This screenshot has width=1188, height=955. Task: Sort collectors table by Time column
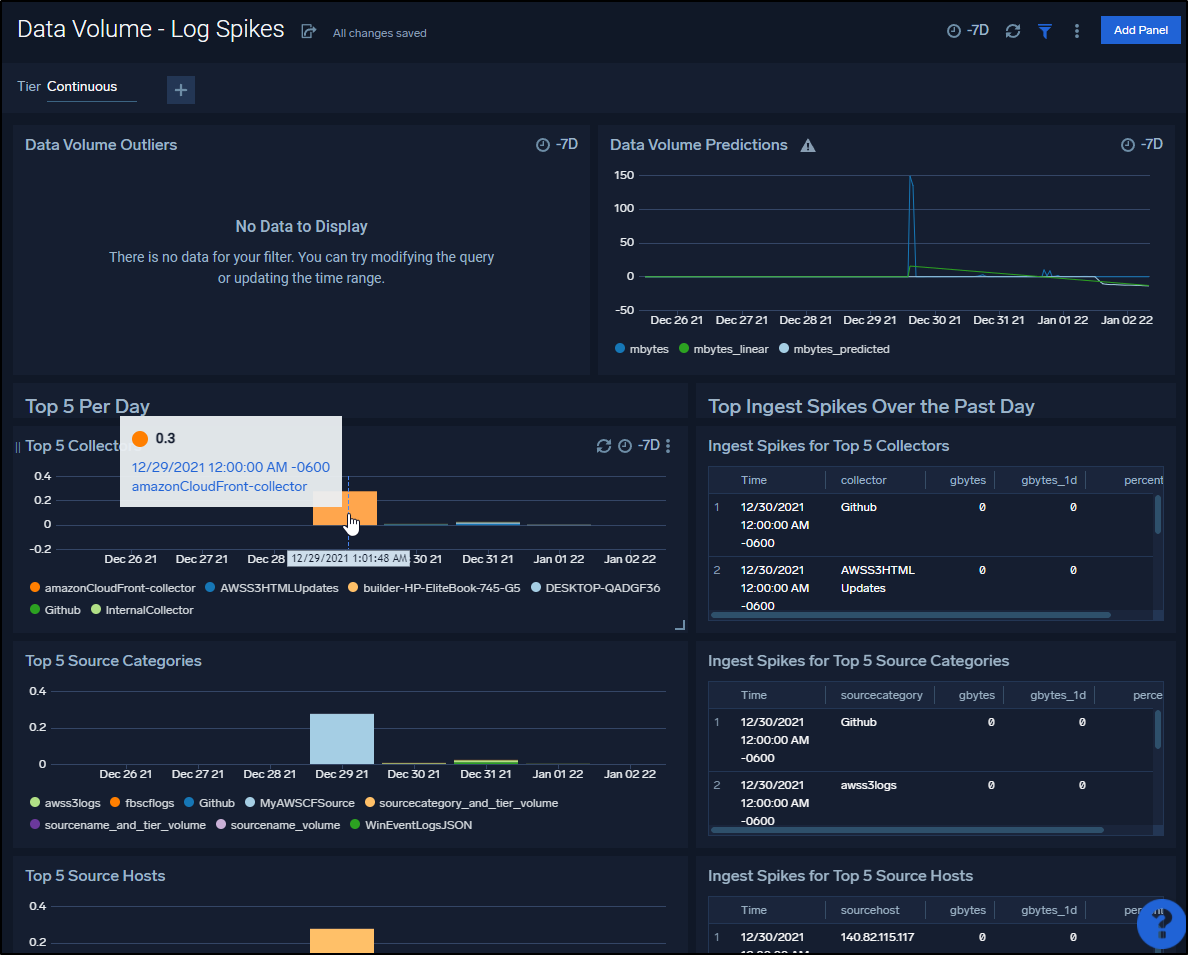754,481
